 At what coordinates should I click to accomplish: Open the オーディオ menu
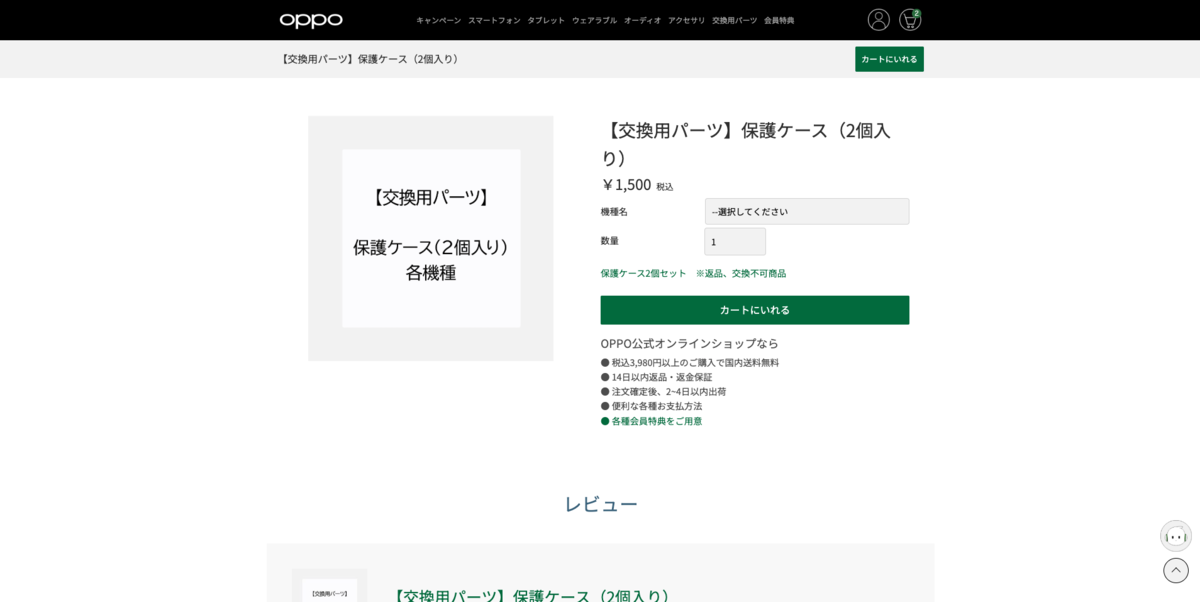(642, 20)
